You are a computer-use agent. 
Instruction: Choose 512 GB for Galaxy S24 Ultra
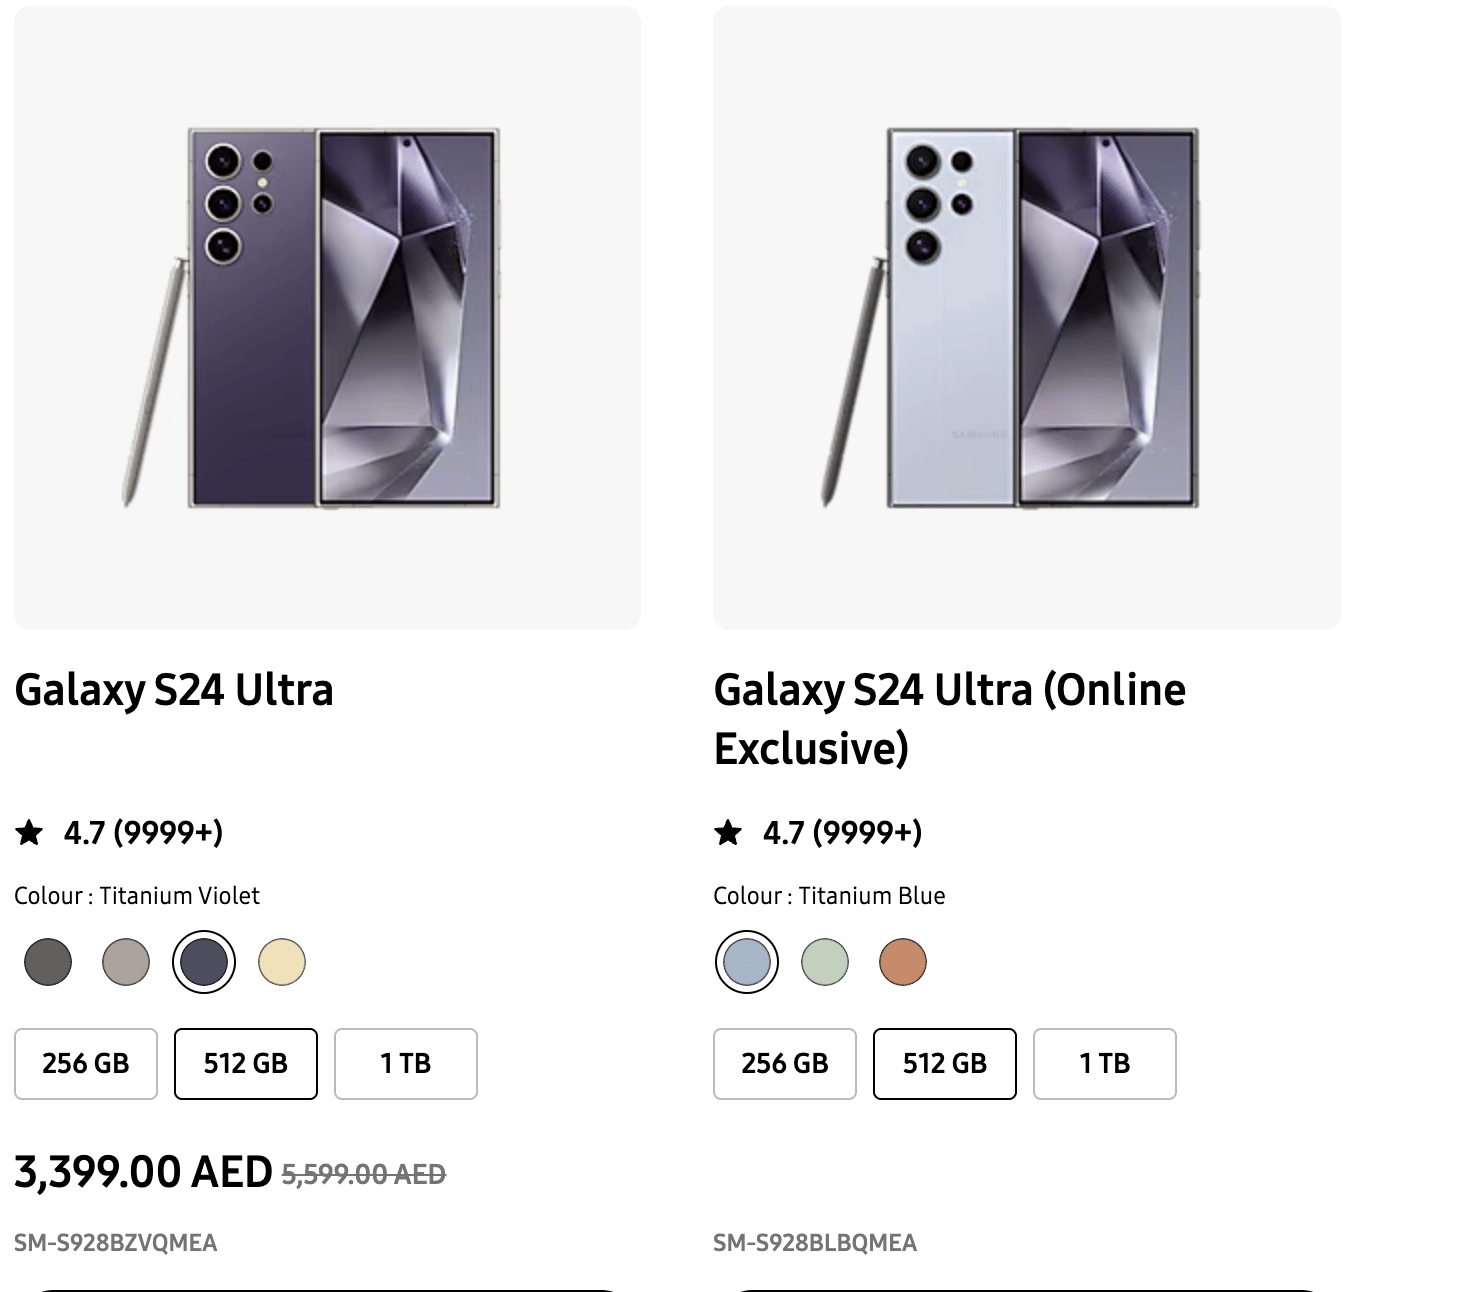pos(246,1063)
